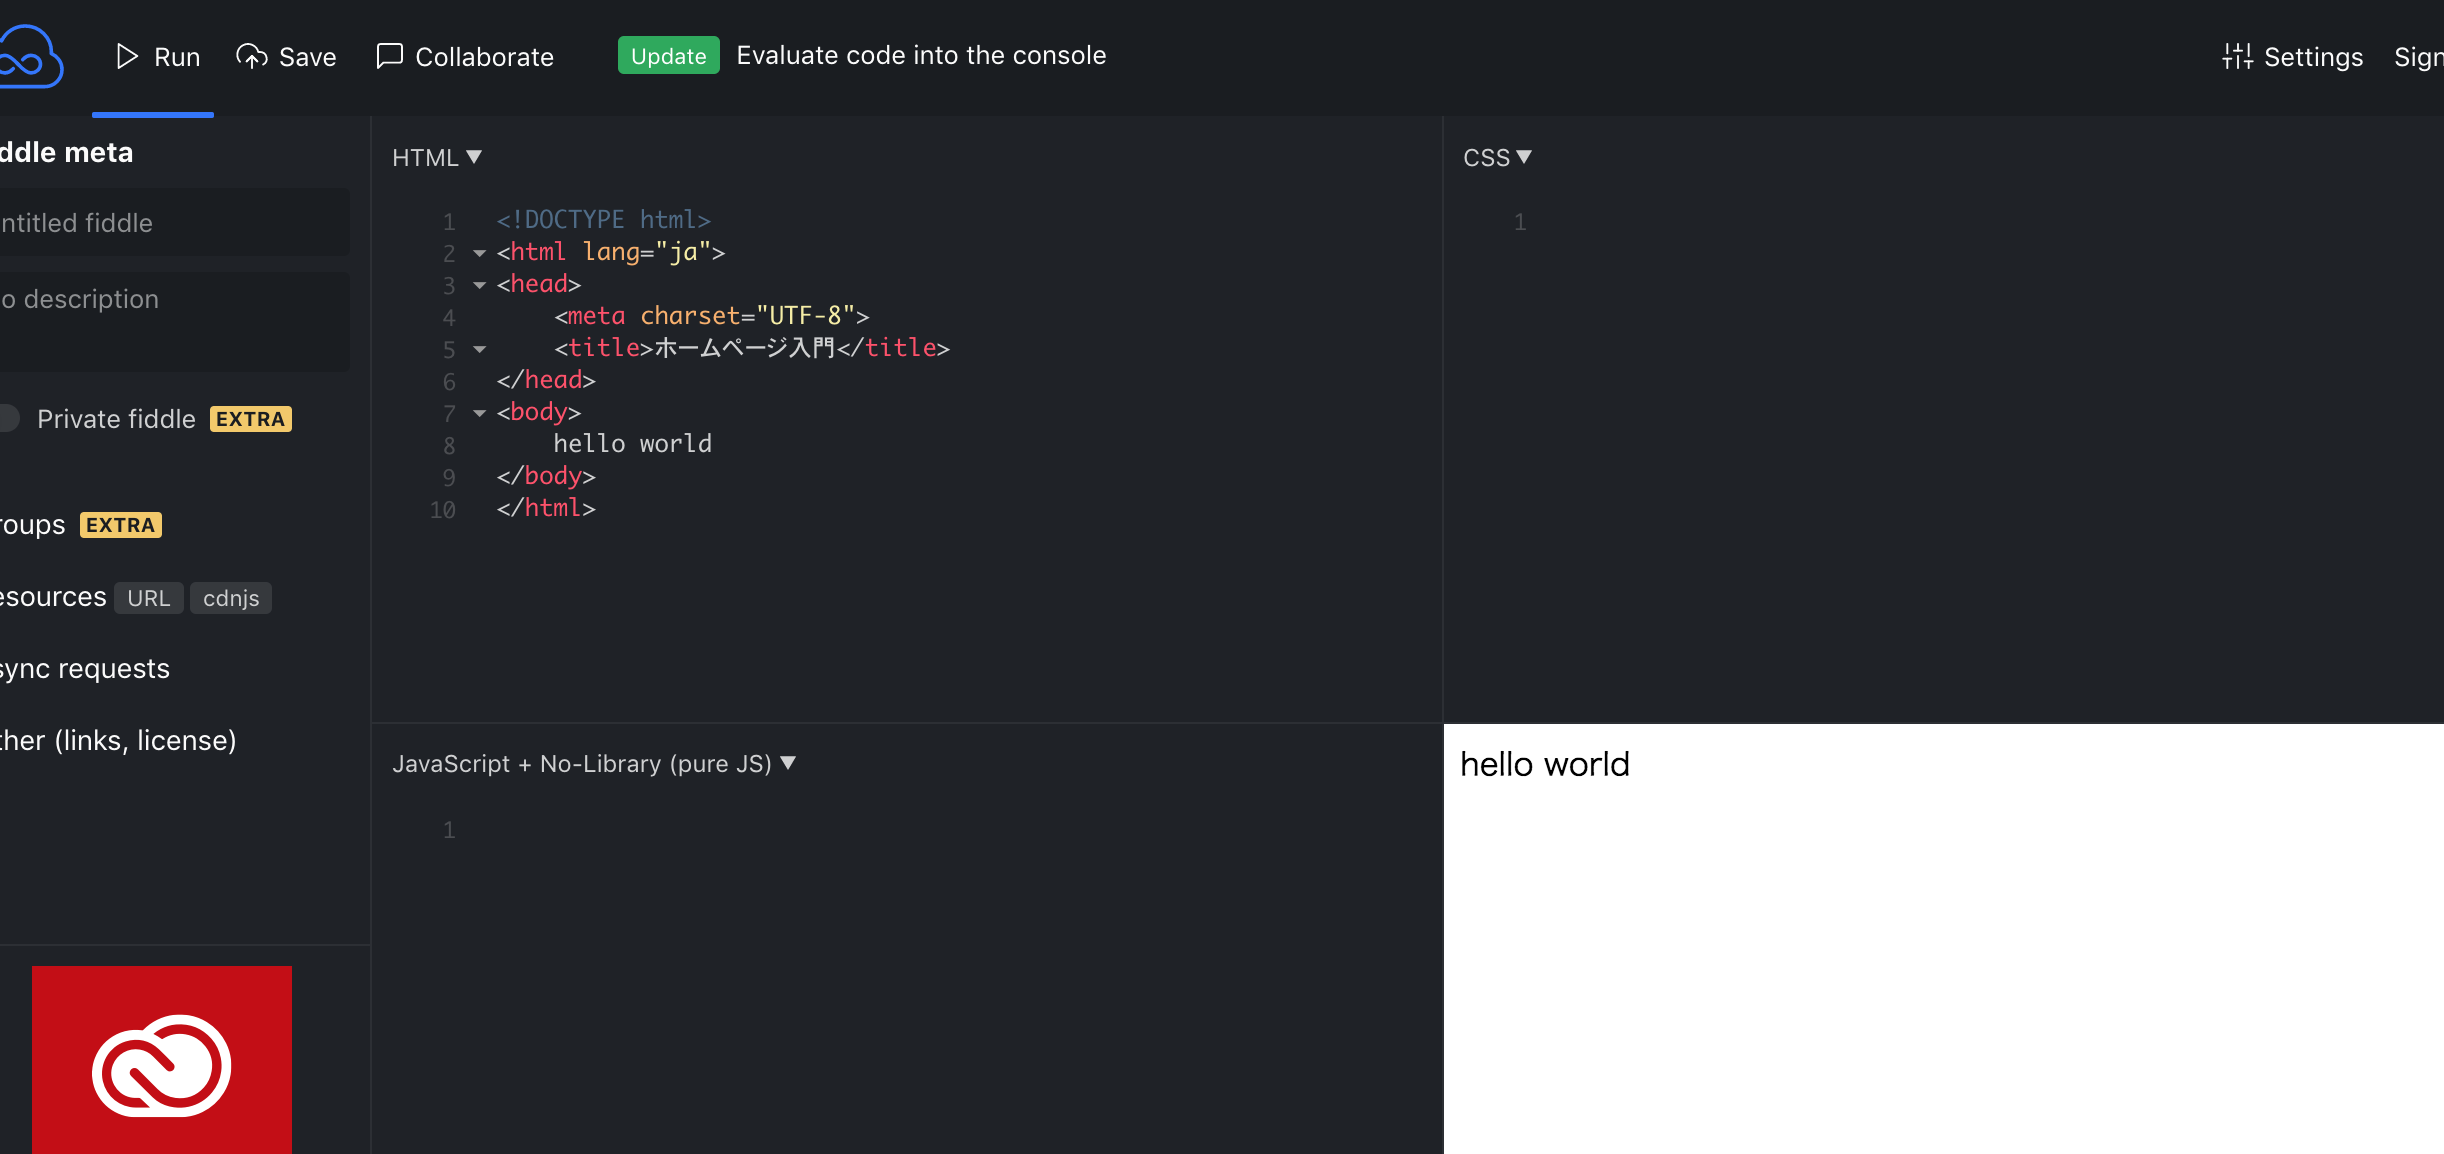This screenshot has height=1154, width=2444.
Task: Open Settings via the sliders icon
Action: click(x=2237, y=57)
